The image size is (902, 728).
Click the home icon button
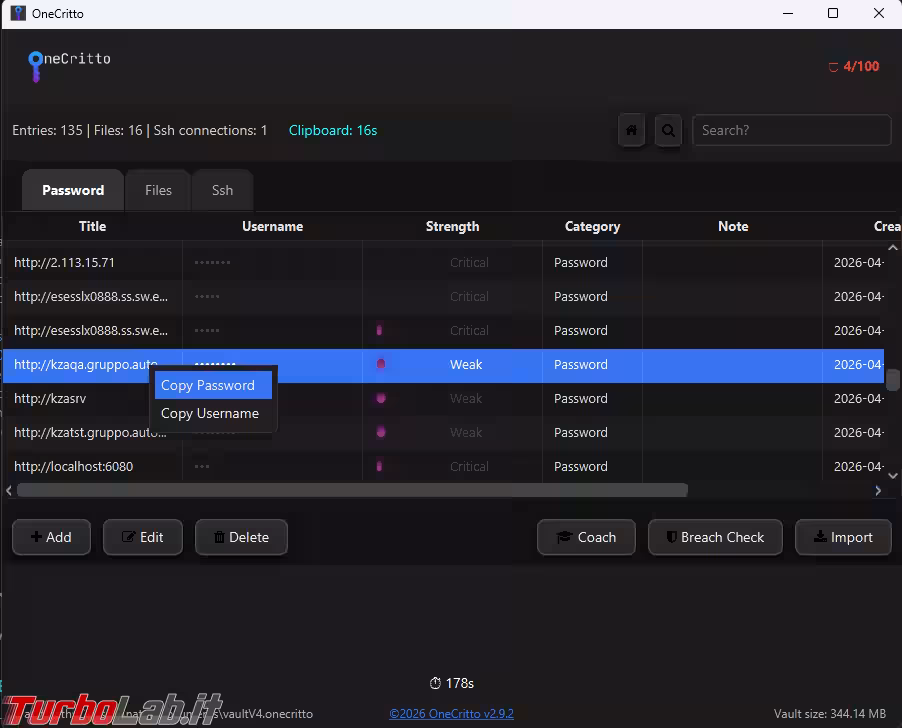[631, 130]
